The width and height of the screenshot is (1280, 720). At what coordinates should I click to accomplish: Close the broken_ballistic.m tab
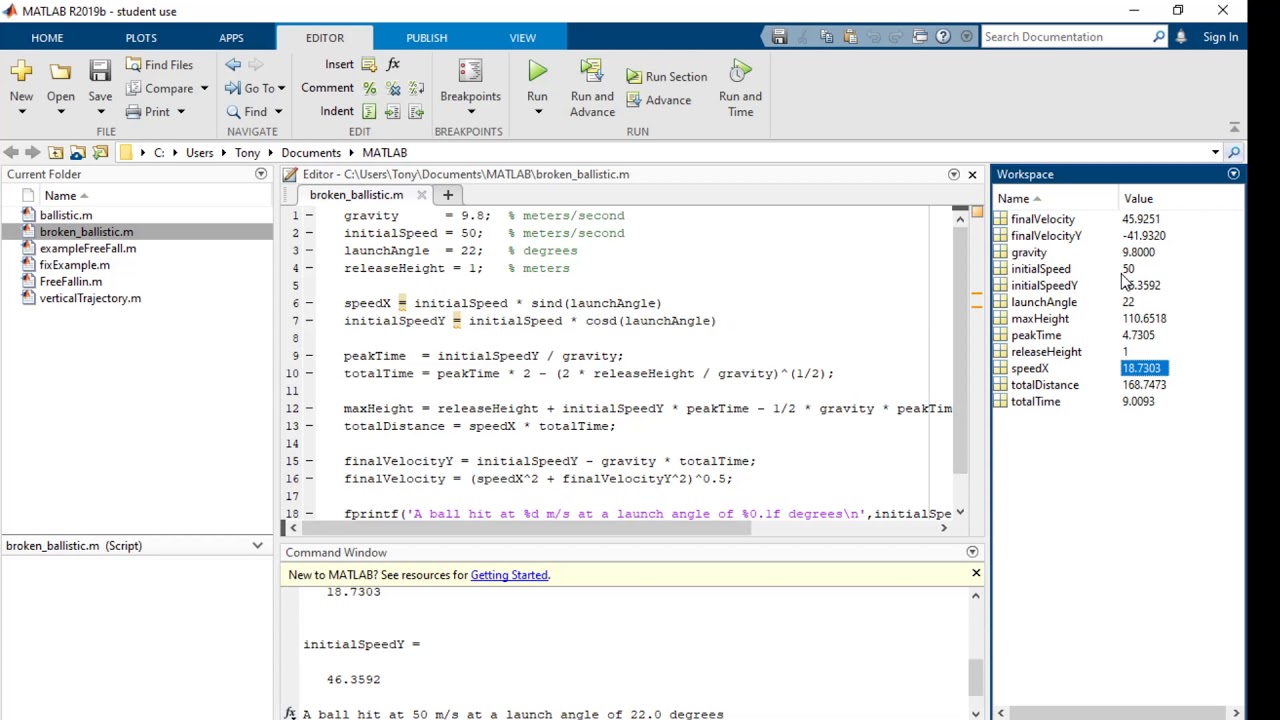[x=421, y=195]
